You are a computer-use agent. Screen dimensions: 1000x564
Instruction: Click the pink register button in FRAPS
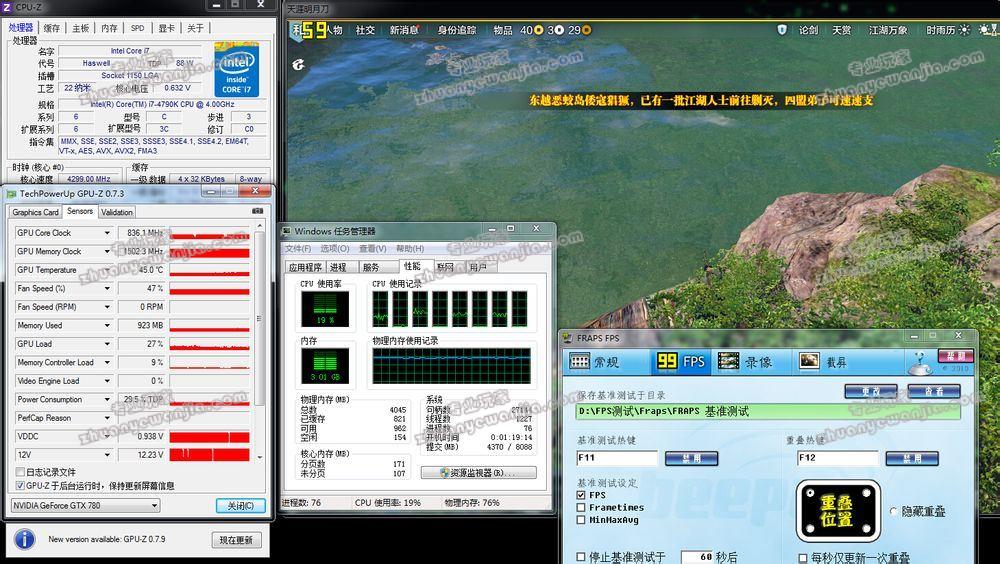[956, 355]
